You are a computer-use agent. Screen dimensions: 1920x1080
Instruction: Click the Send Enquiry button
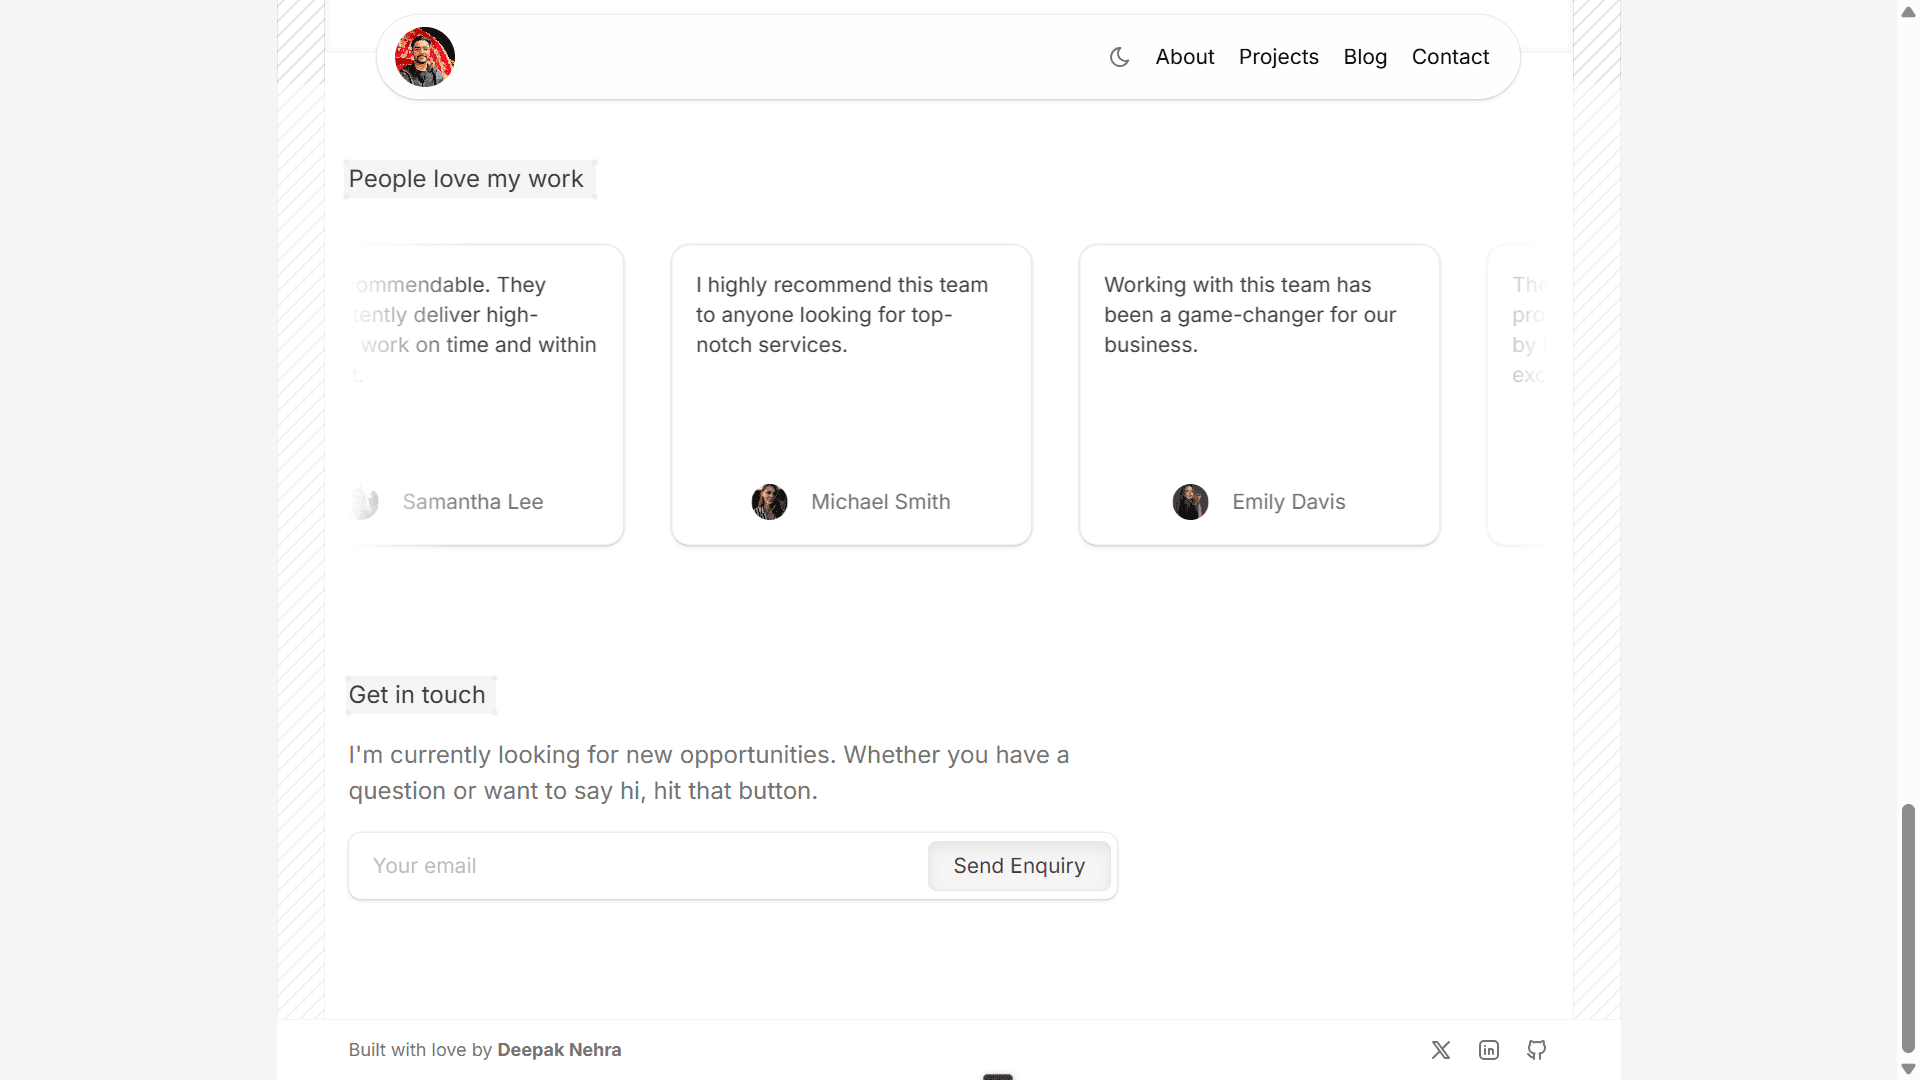click(1019, 866)
